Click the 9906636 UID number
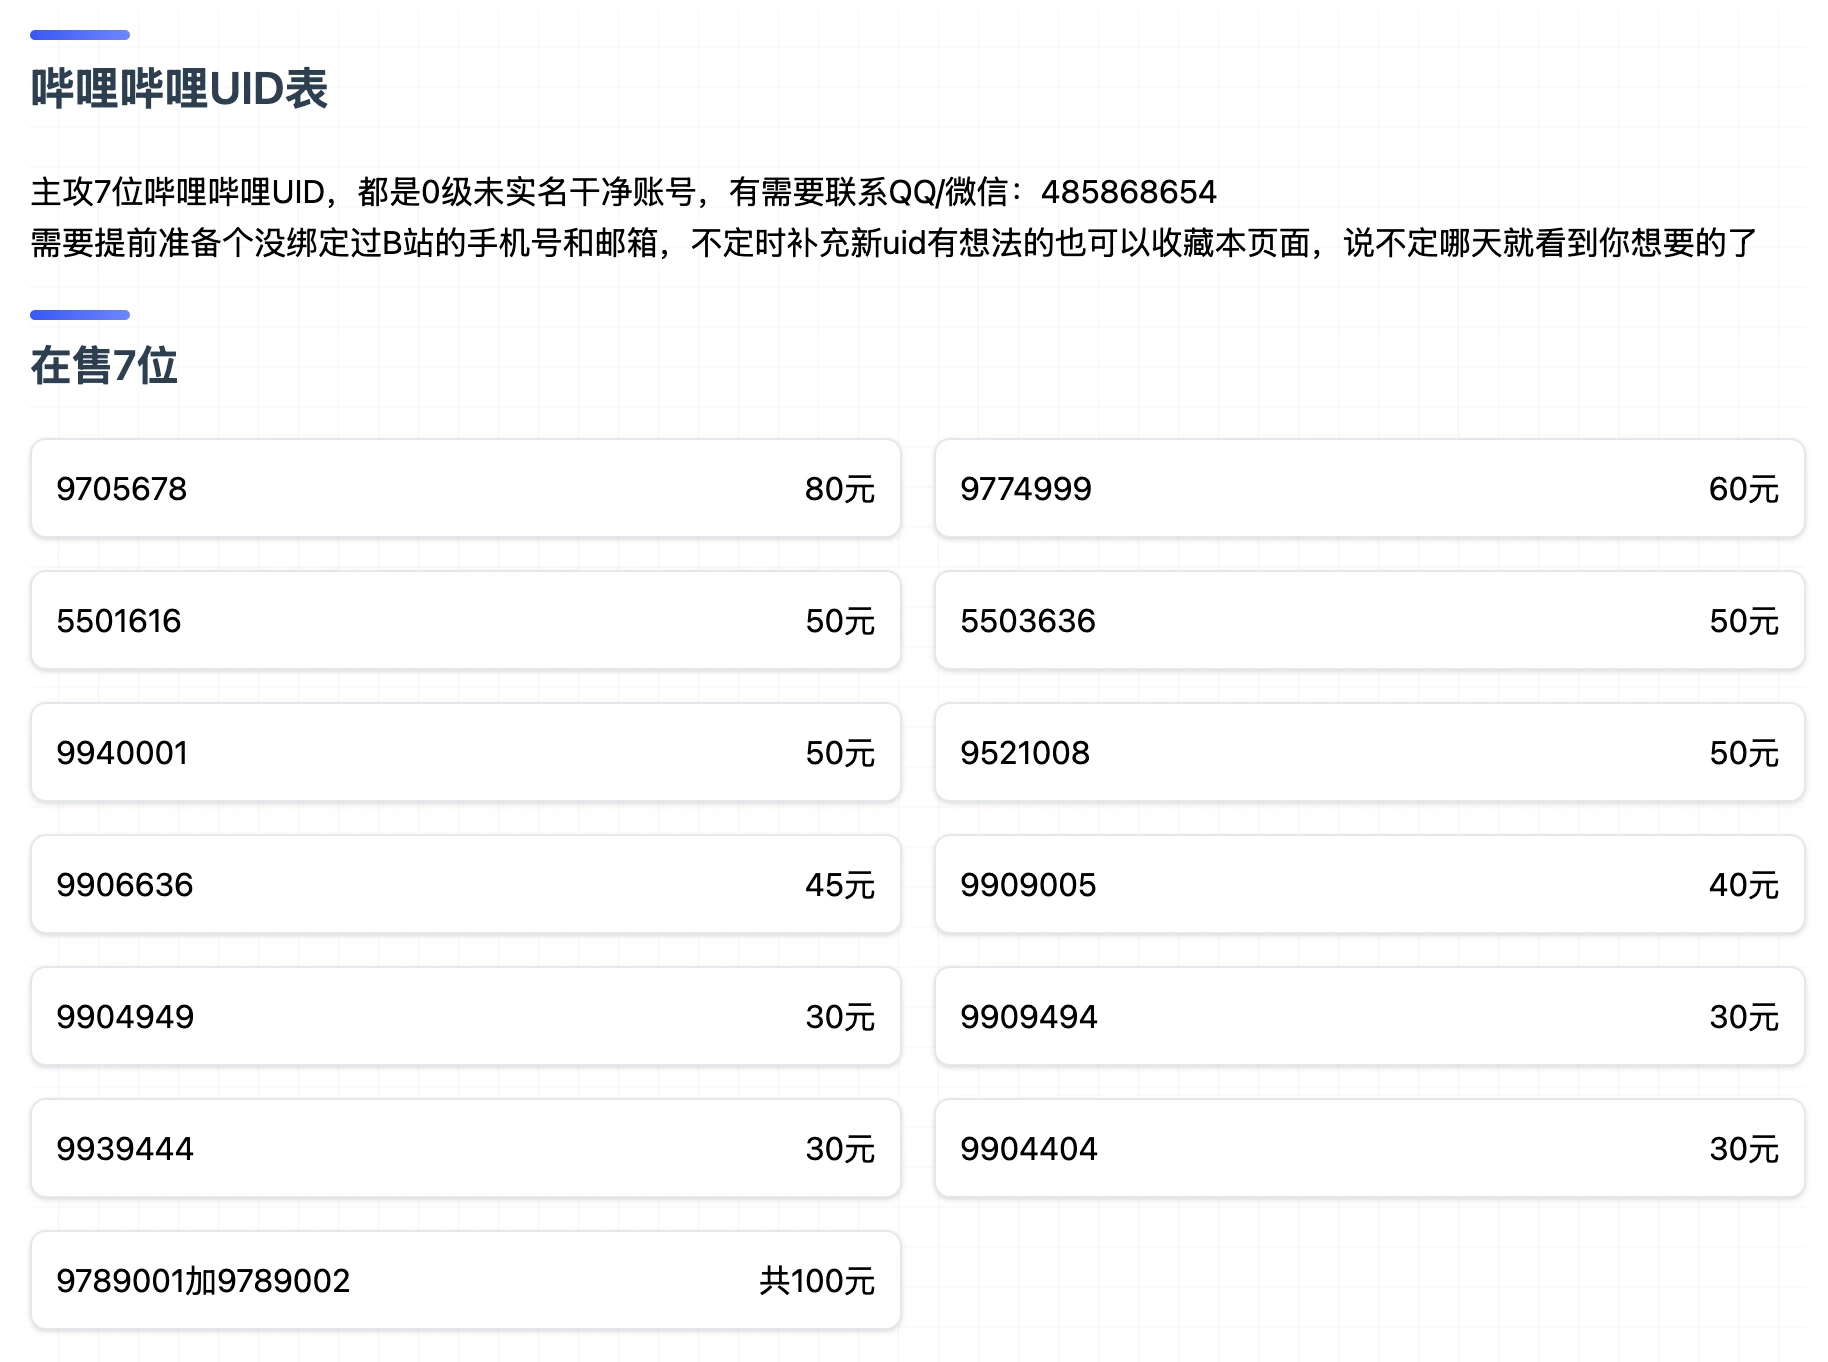Screen dimensions: 1828x1362 click(125, 885)
